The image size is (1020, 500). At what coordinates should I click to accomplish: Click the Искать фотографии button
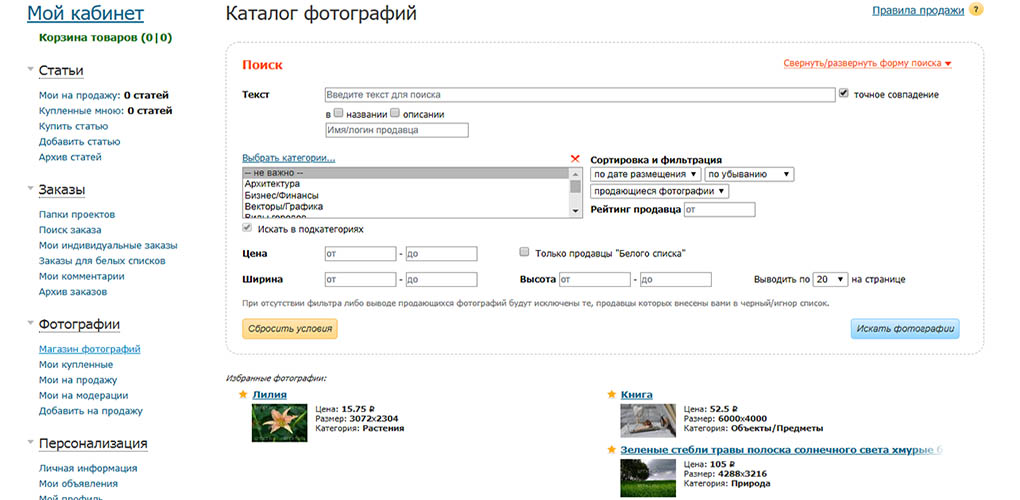tap(905, 328)
